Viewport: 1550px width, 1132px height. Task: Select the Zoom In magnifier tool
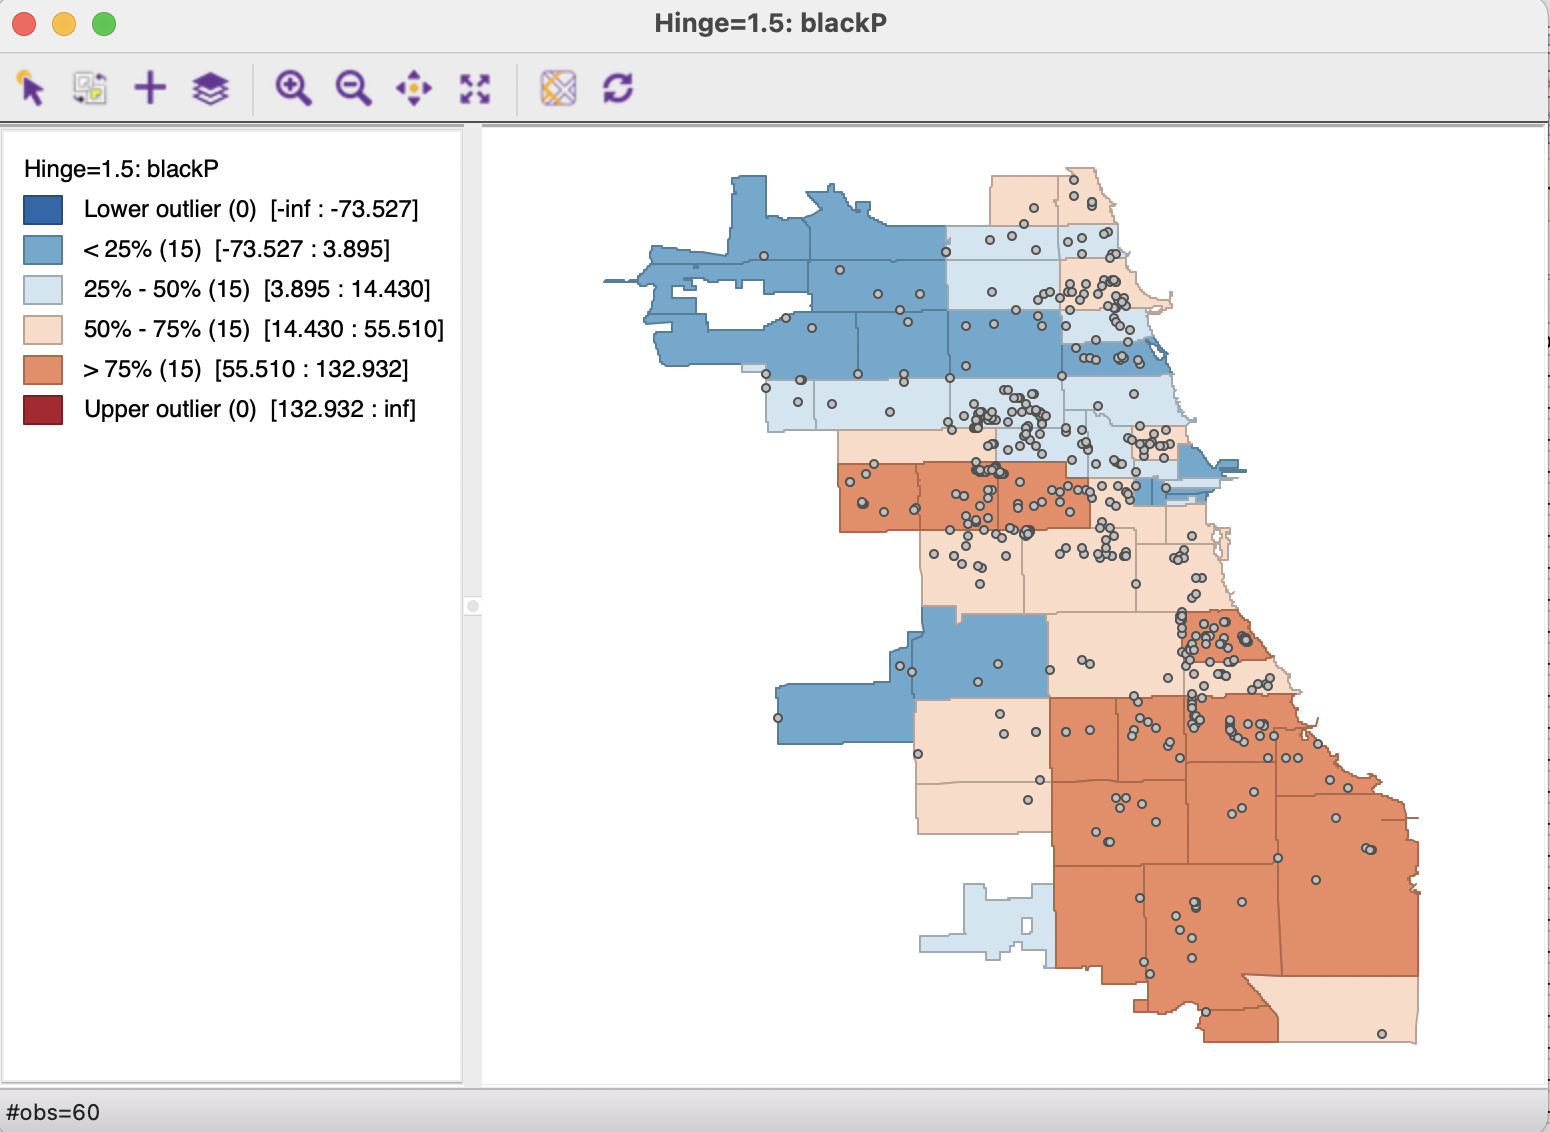(293, 88)
